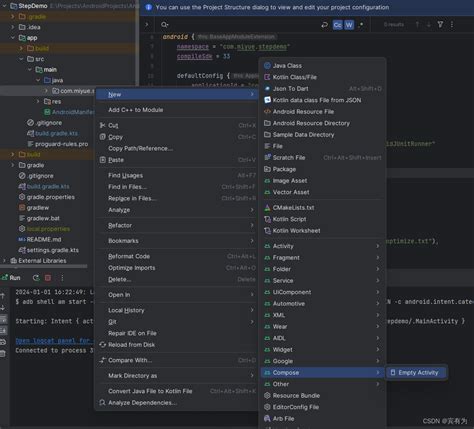The image size is (474, 429).
Task: Click the Kotlin Script icon
Action: click(267, 219)
